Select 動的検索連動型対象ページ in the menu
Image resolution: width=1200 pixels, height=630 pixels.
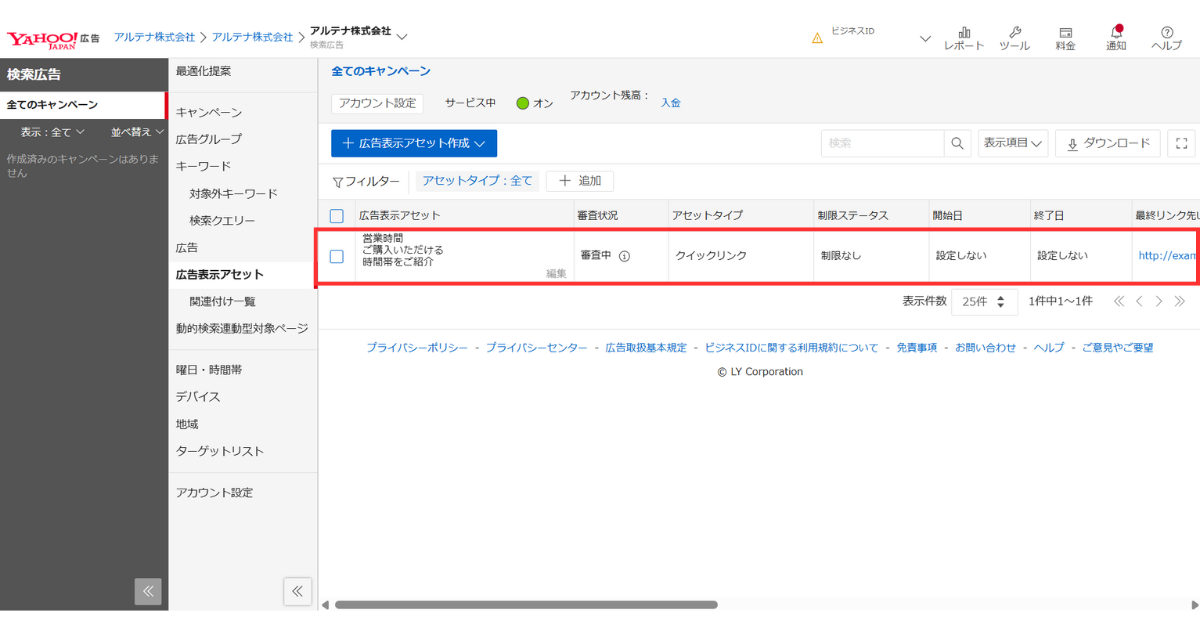pyautogui.click(x=242, y=328)
